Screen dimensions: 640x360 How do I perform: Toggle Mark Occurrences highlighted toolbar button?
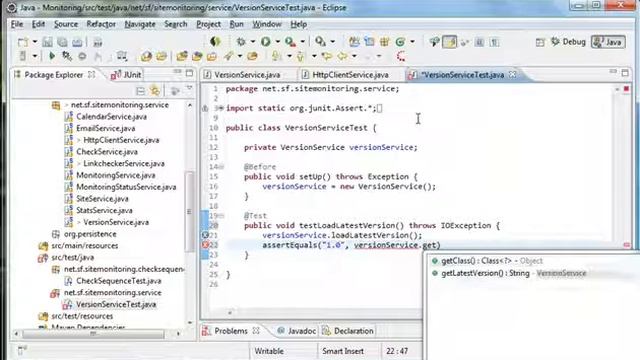click(x=449, y=42)
